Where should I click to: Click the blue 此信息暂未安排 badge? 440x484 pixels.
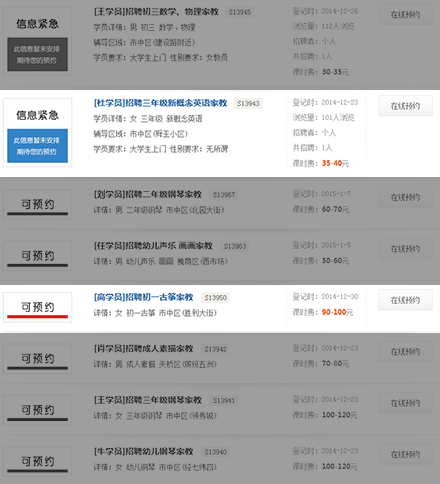click(x=38, y=146)
